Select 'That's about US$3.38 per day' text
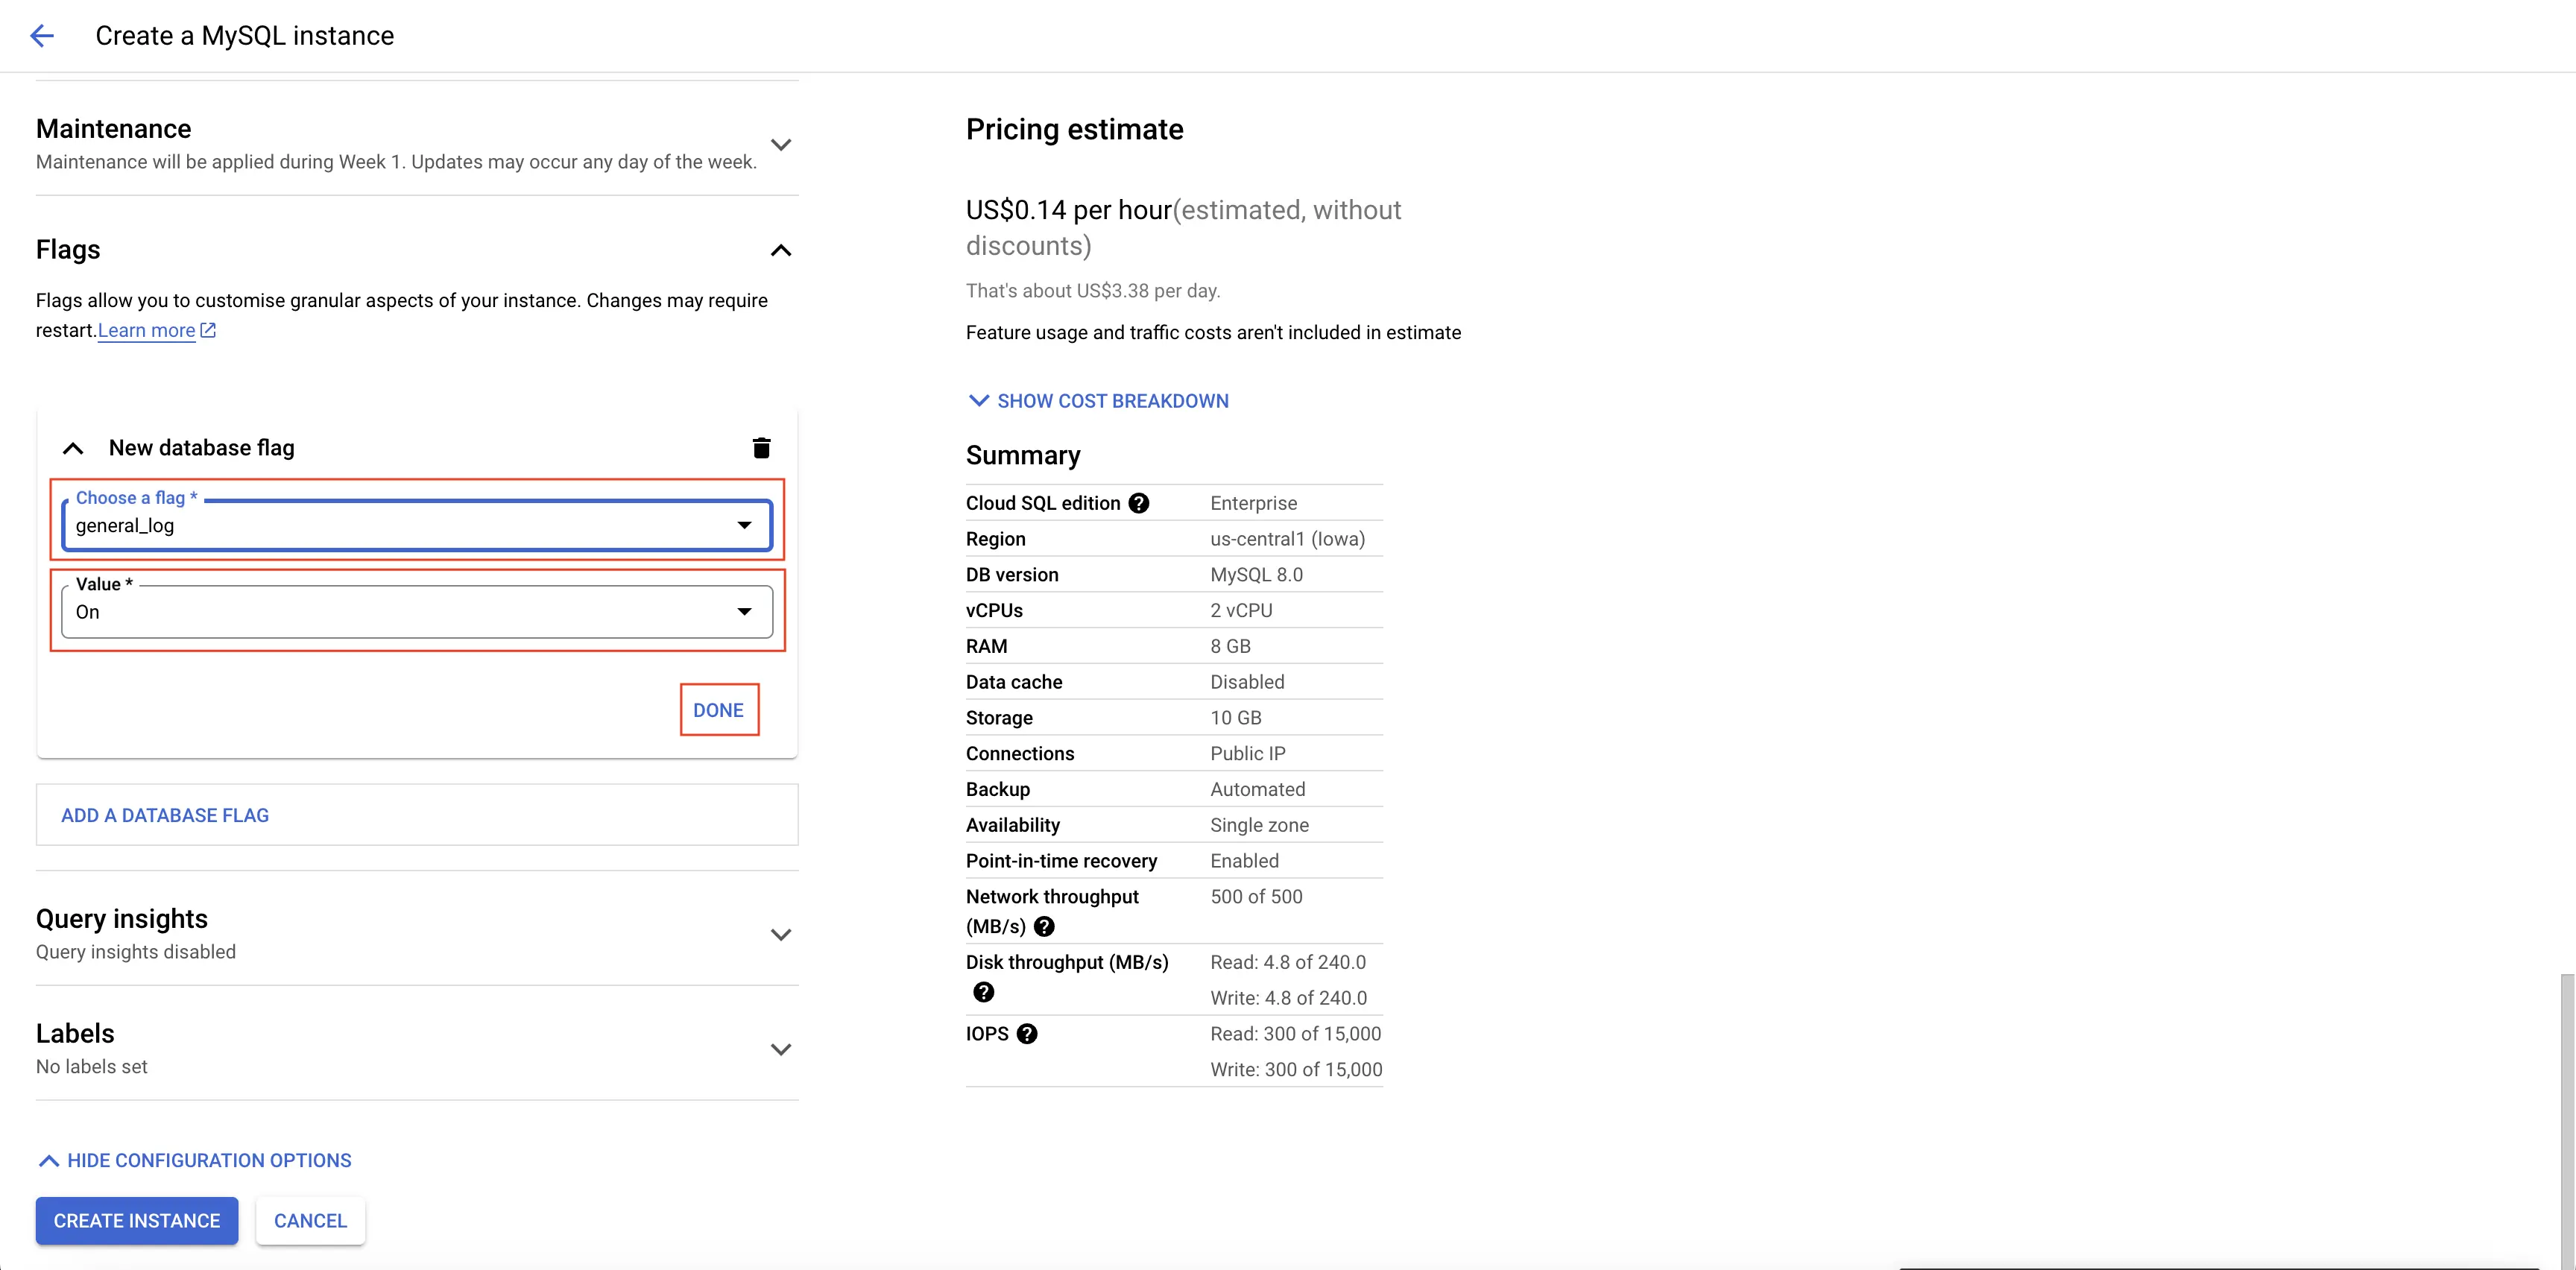 pyautogui.click(x=1093, y=291)
